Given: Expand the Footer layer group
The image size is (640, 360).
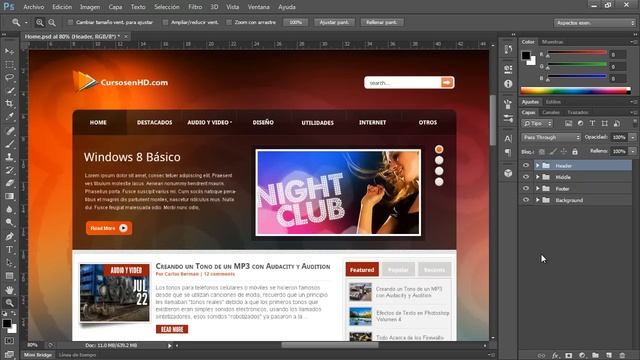Looking at the screenshot, I should tap(538, 188).
